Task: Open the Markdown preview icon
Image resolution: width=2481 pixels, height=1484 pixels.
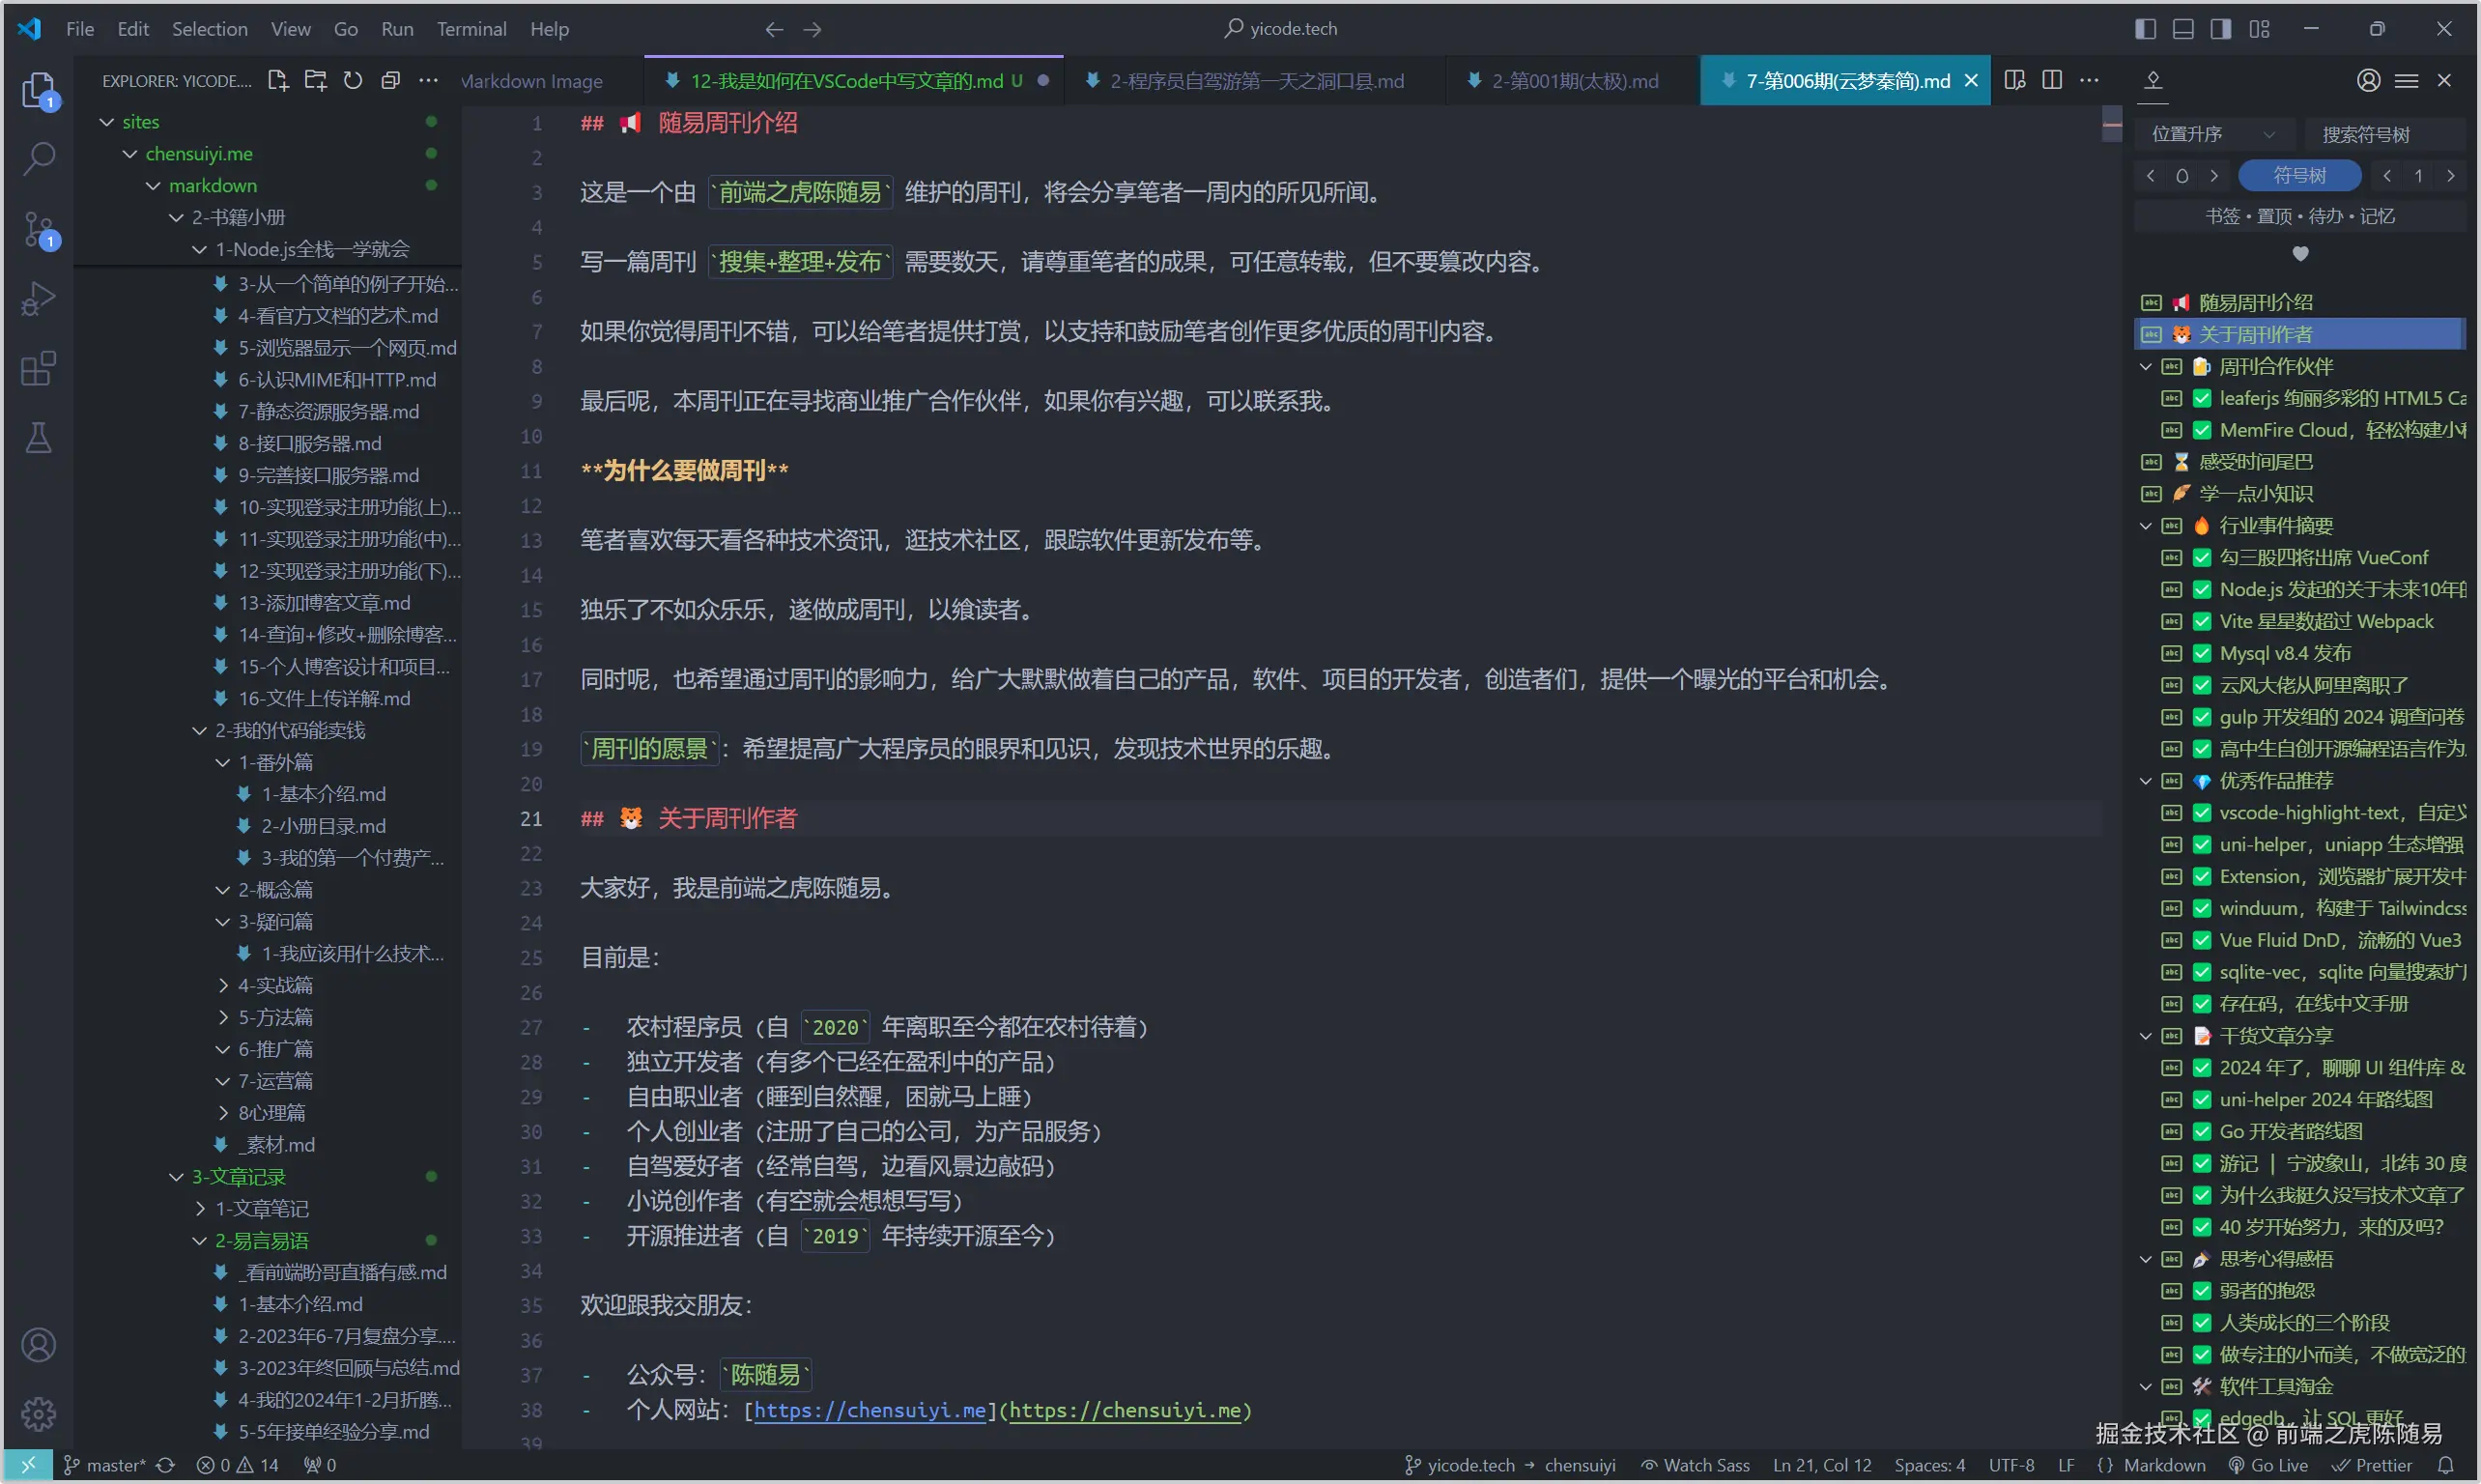Action: click(x=2015, y=80)
